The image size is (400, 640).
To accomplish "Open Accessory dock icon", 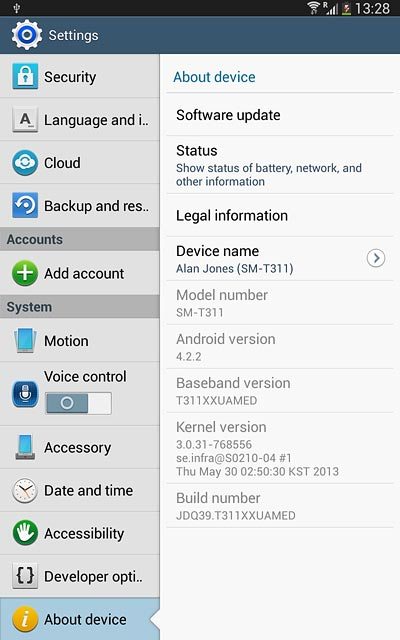I will [x=25, y=447].
